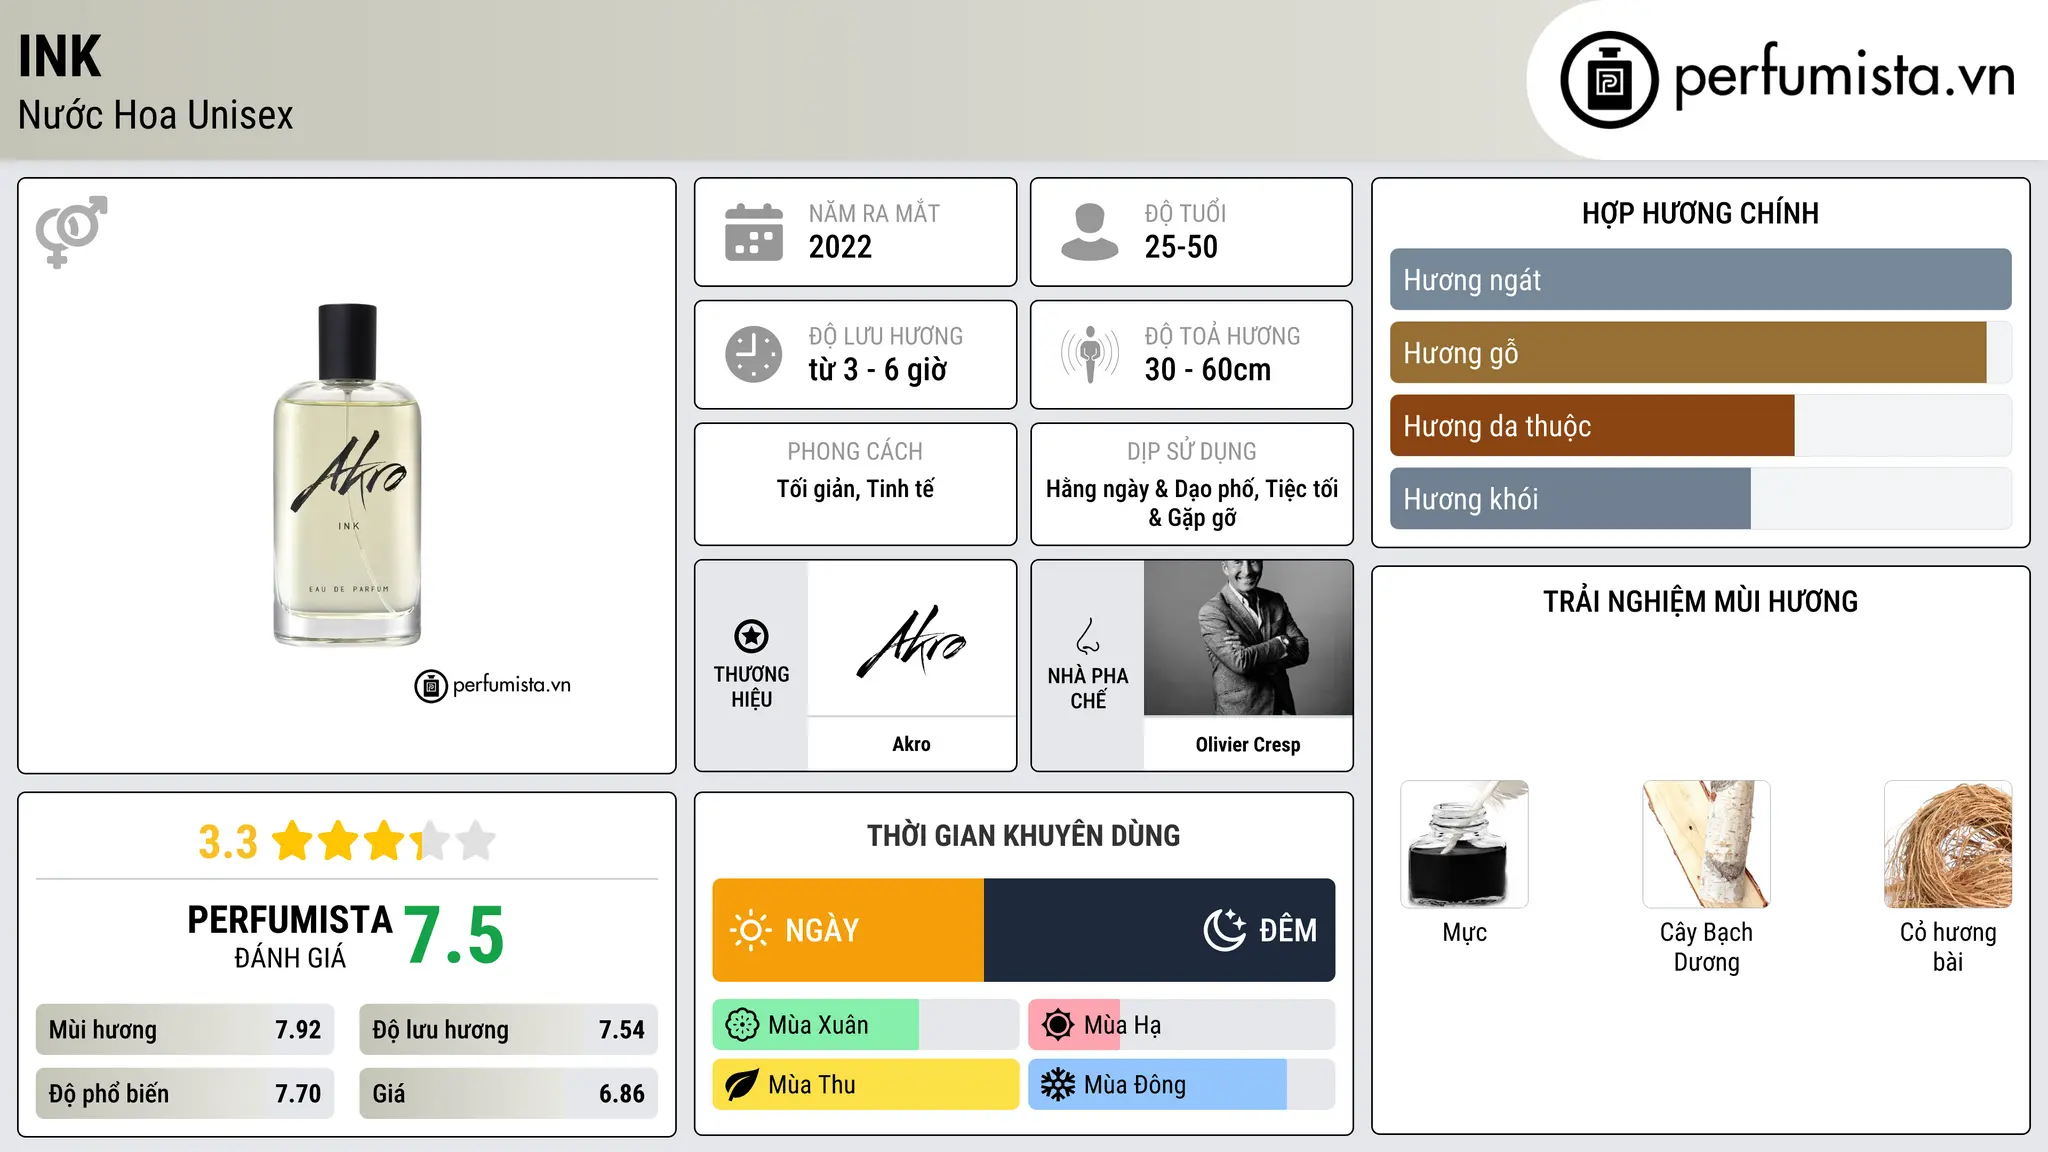Click the Thương Hiệu label
This screenshot has width=2048, height=1152.
(752, 687)
